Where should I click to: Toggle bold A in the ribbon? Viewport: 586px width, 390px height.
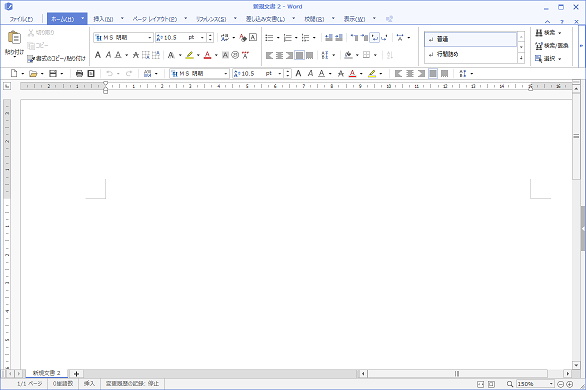[x=98, y=55]
